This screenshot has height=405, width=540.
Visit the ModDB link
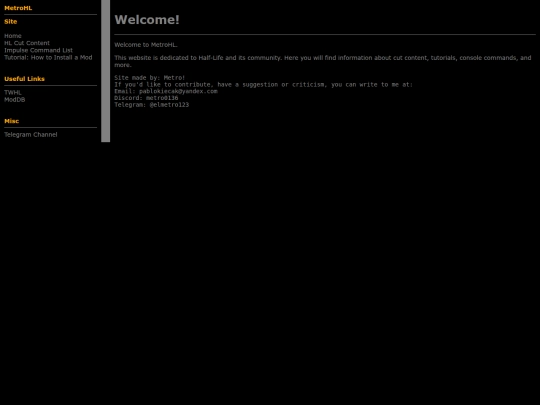click(14, 100)
